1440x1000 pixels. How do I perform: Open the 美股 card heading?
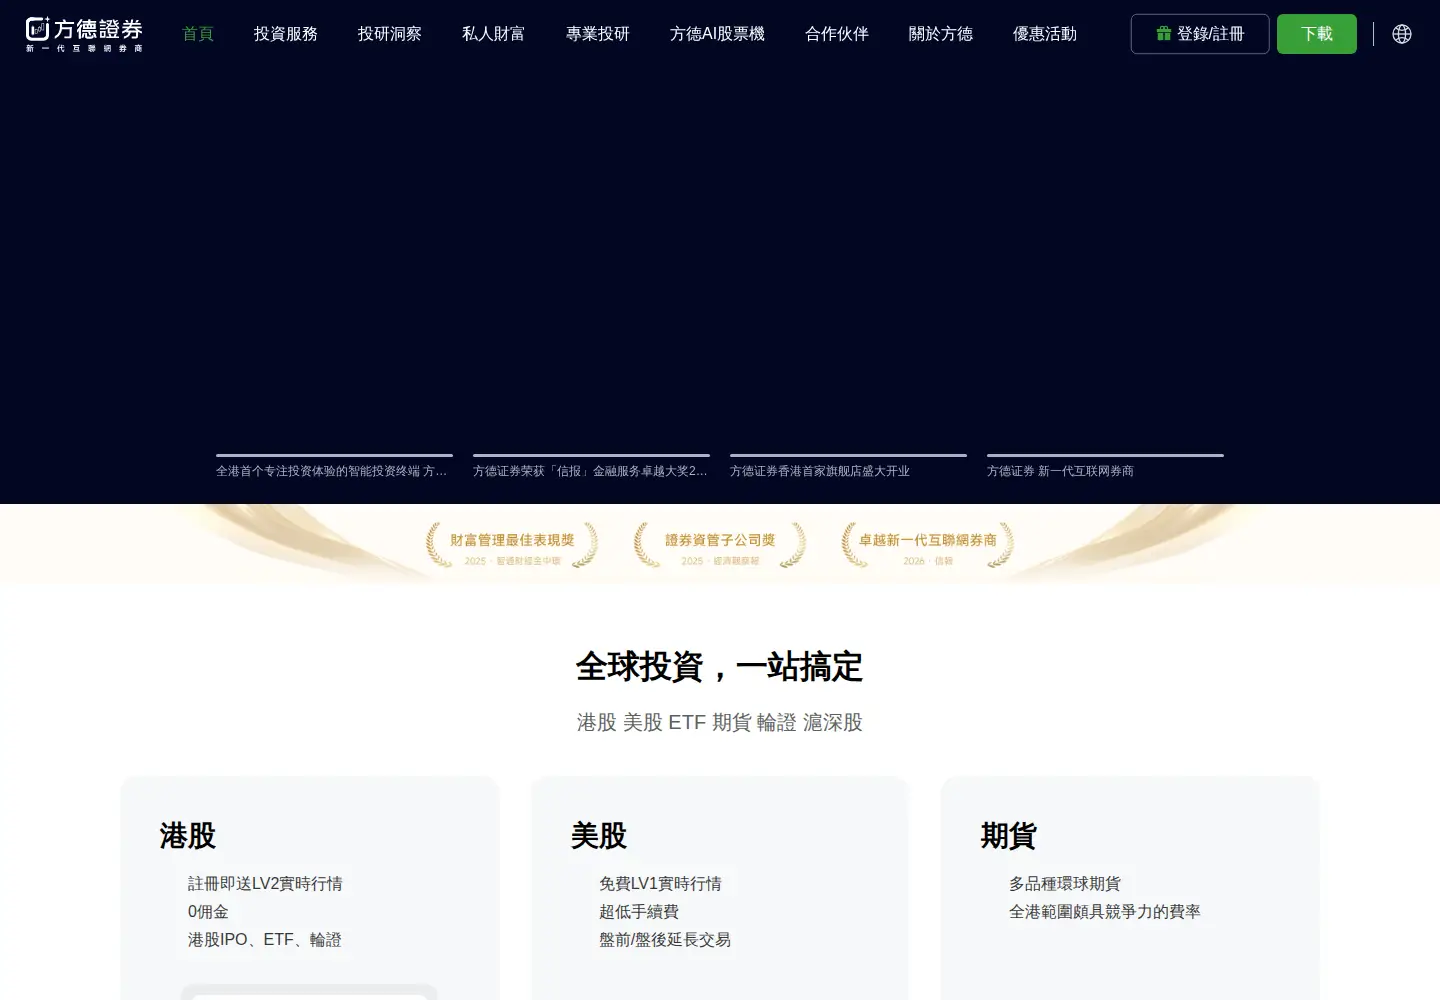pos(599,835)
